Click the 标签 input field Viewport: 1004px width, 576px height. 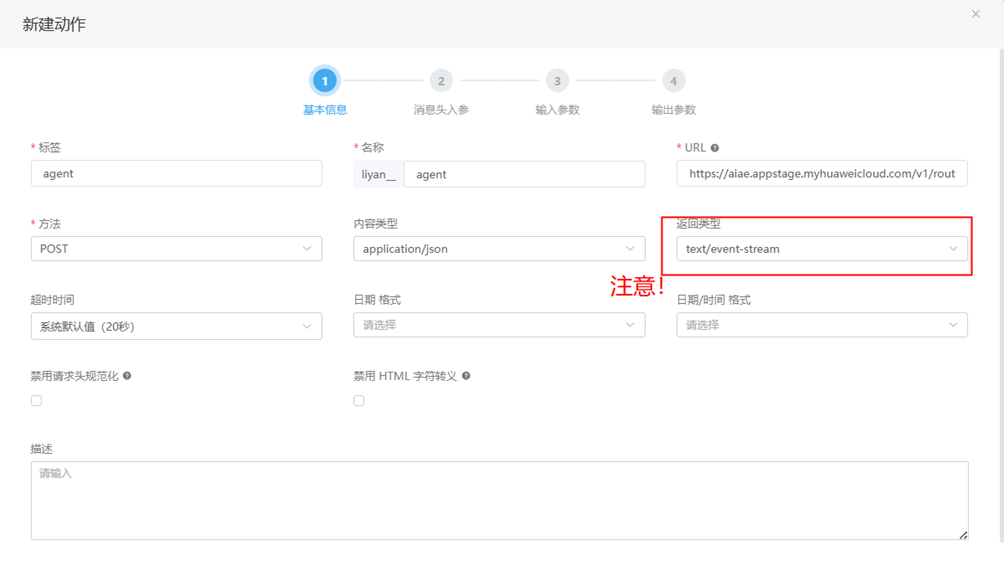(x=176, y=174)
